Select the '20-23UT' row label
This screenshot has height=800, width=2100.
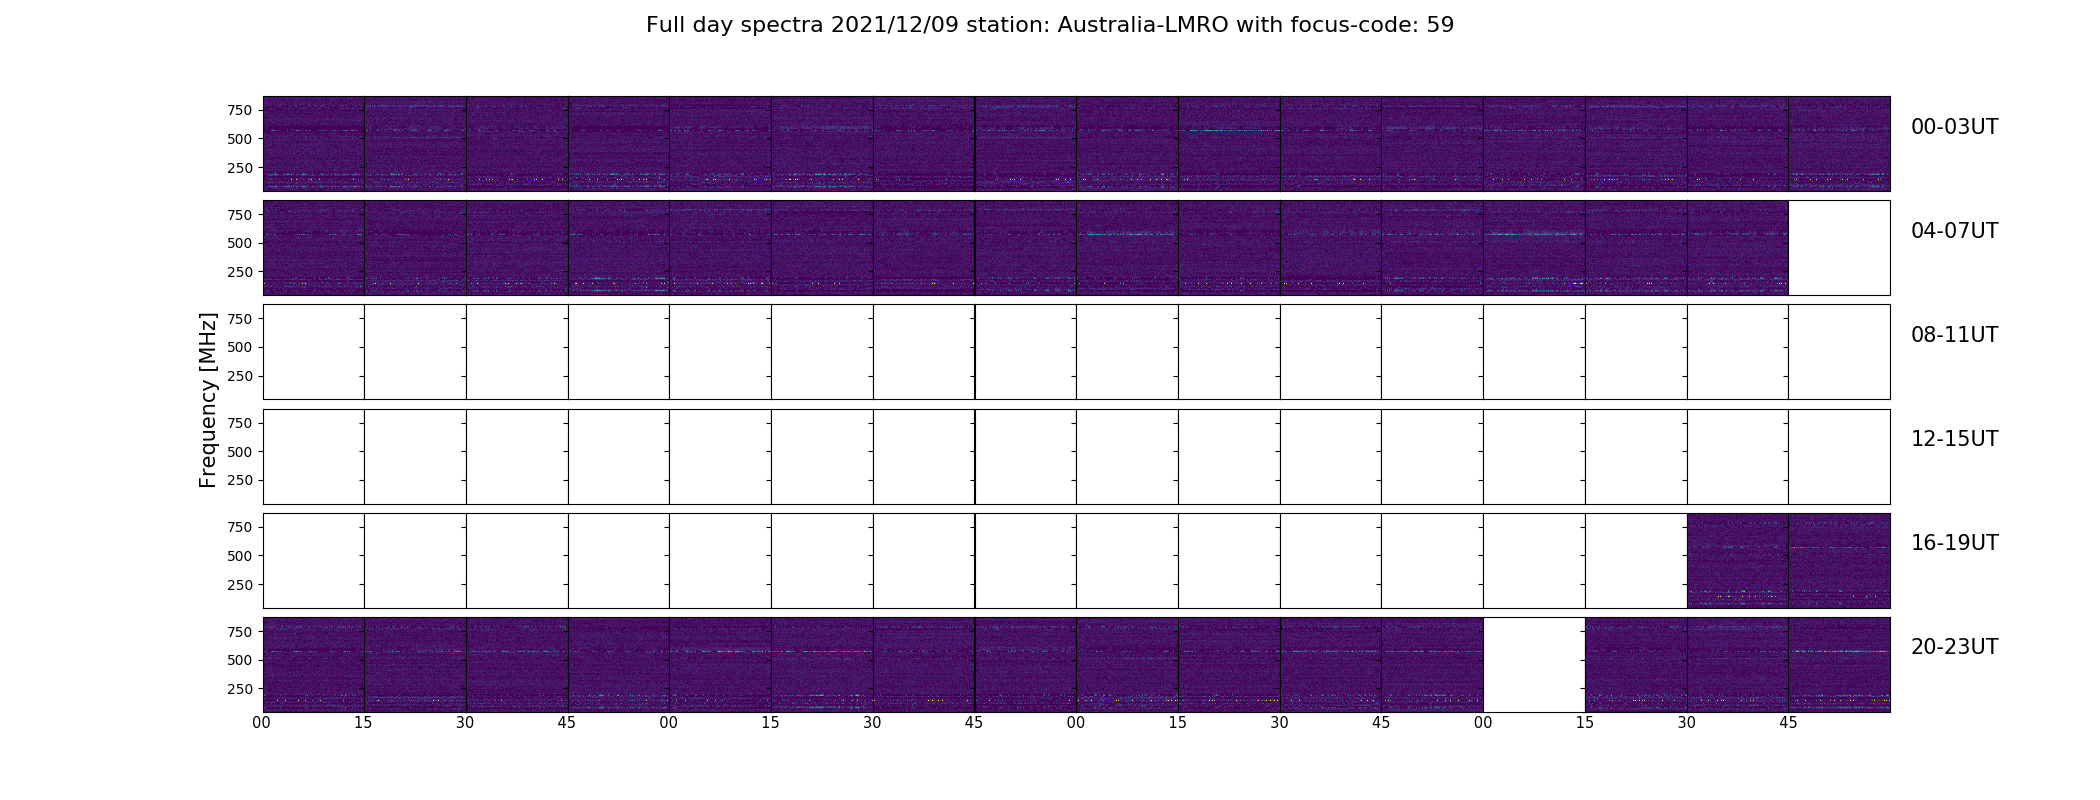click(1954, 647)
